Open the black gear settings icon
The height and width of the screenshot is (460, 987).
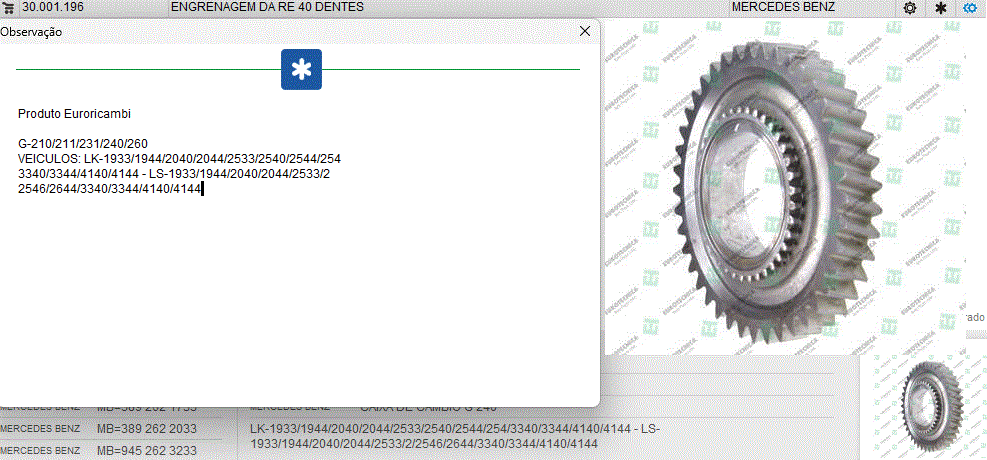coord(910,8)
